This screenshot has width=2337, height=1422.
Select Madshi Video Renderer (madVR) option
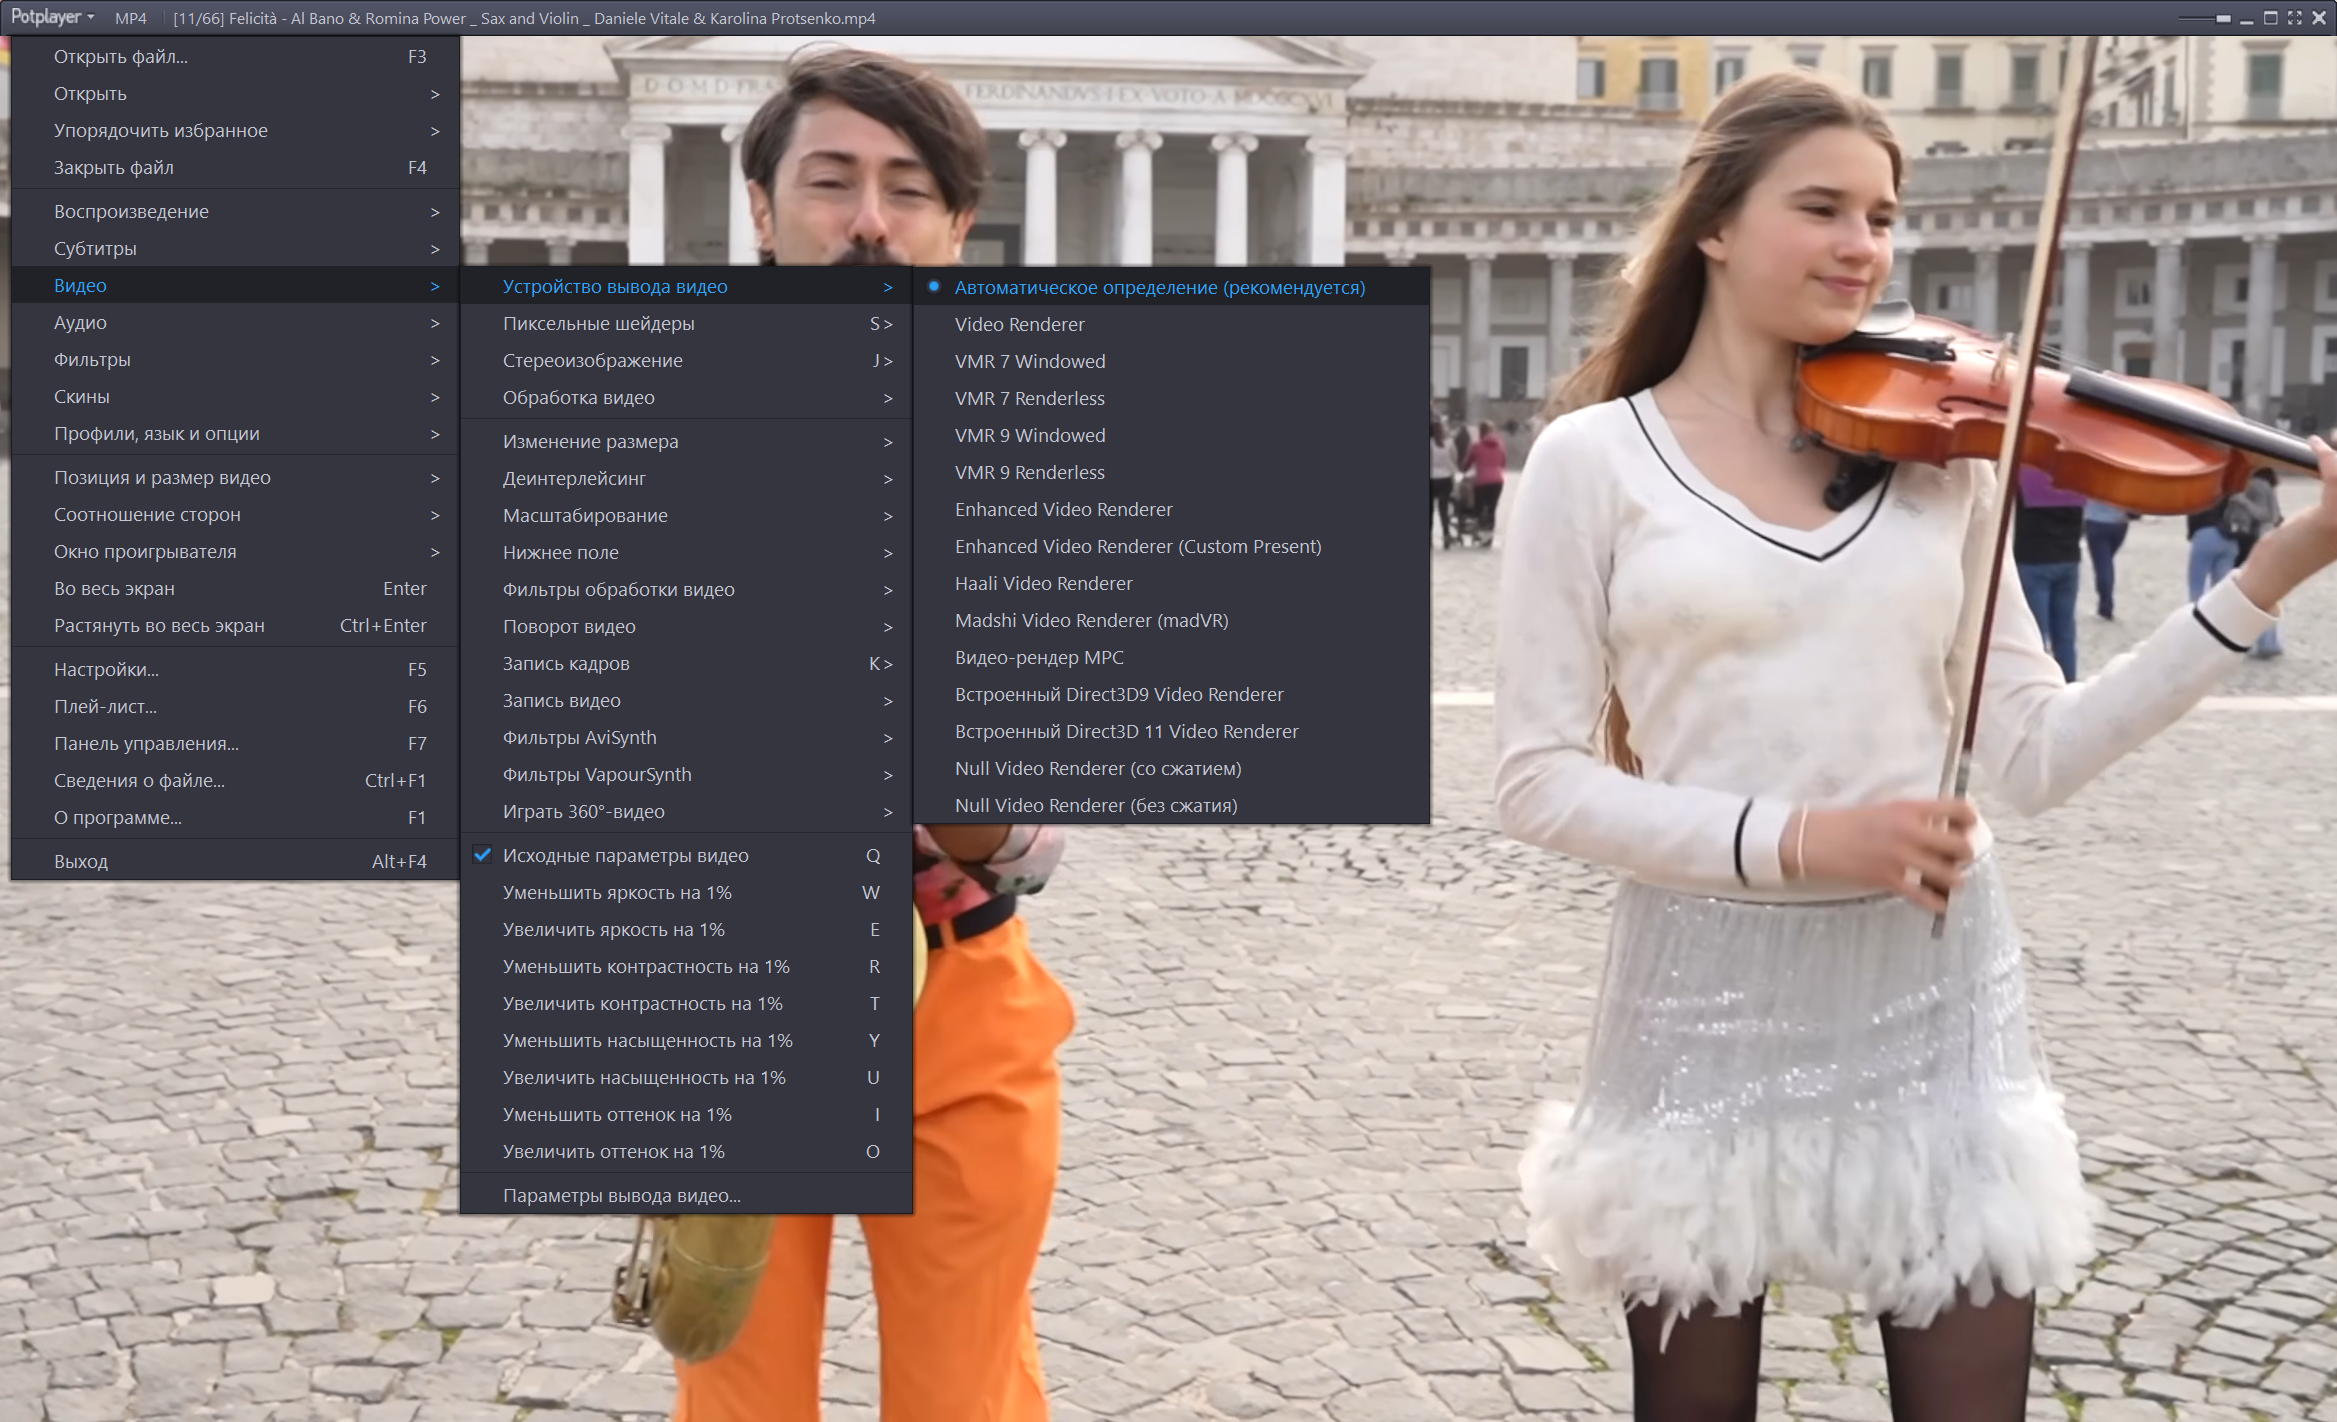1091,620
